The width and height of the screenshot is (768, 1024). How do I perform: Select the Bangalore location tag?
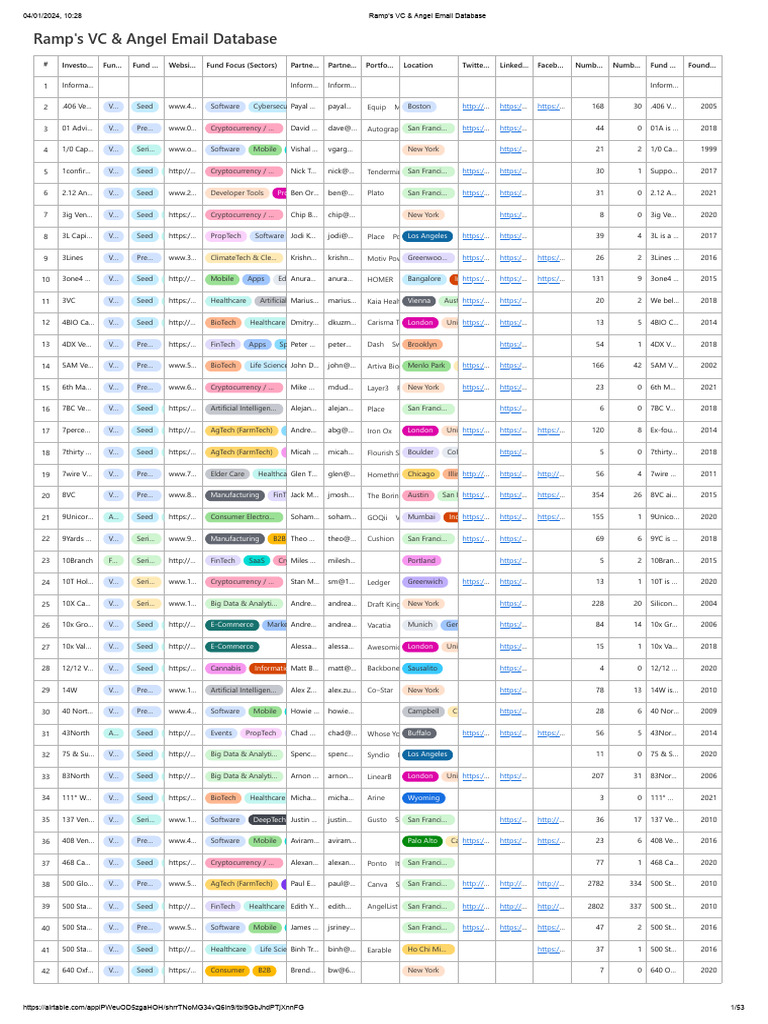[x=424, y=279]
